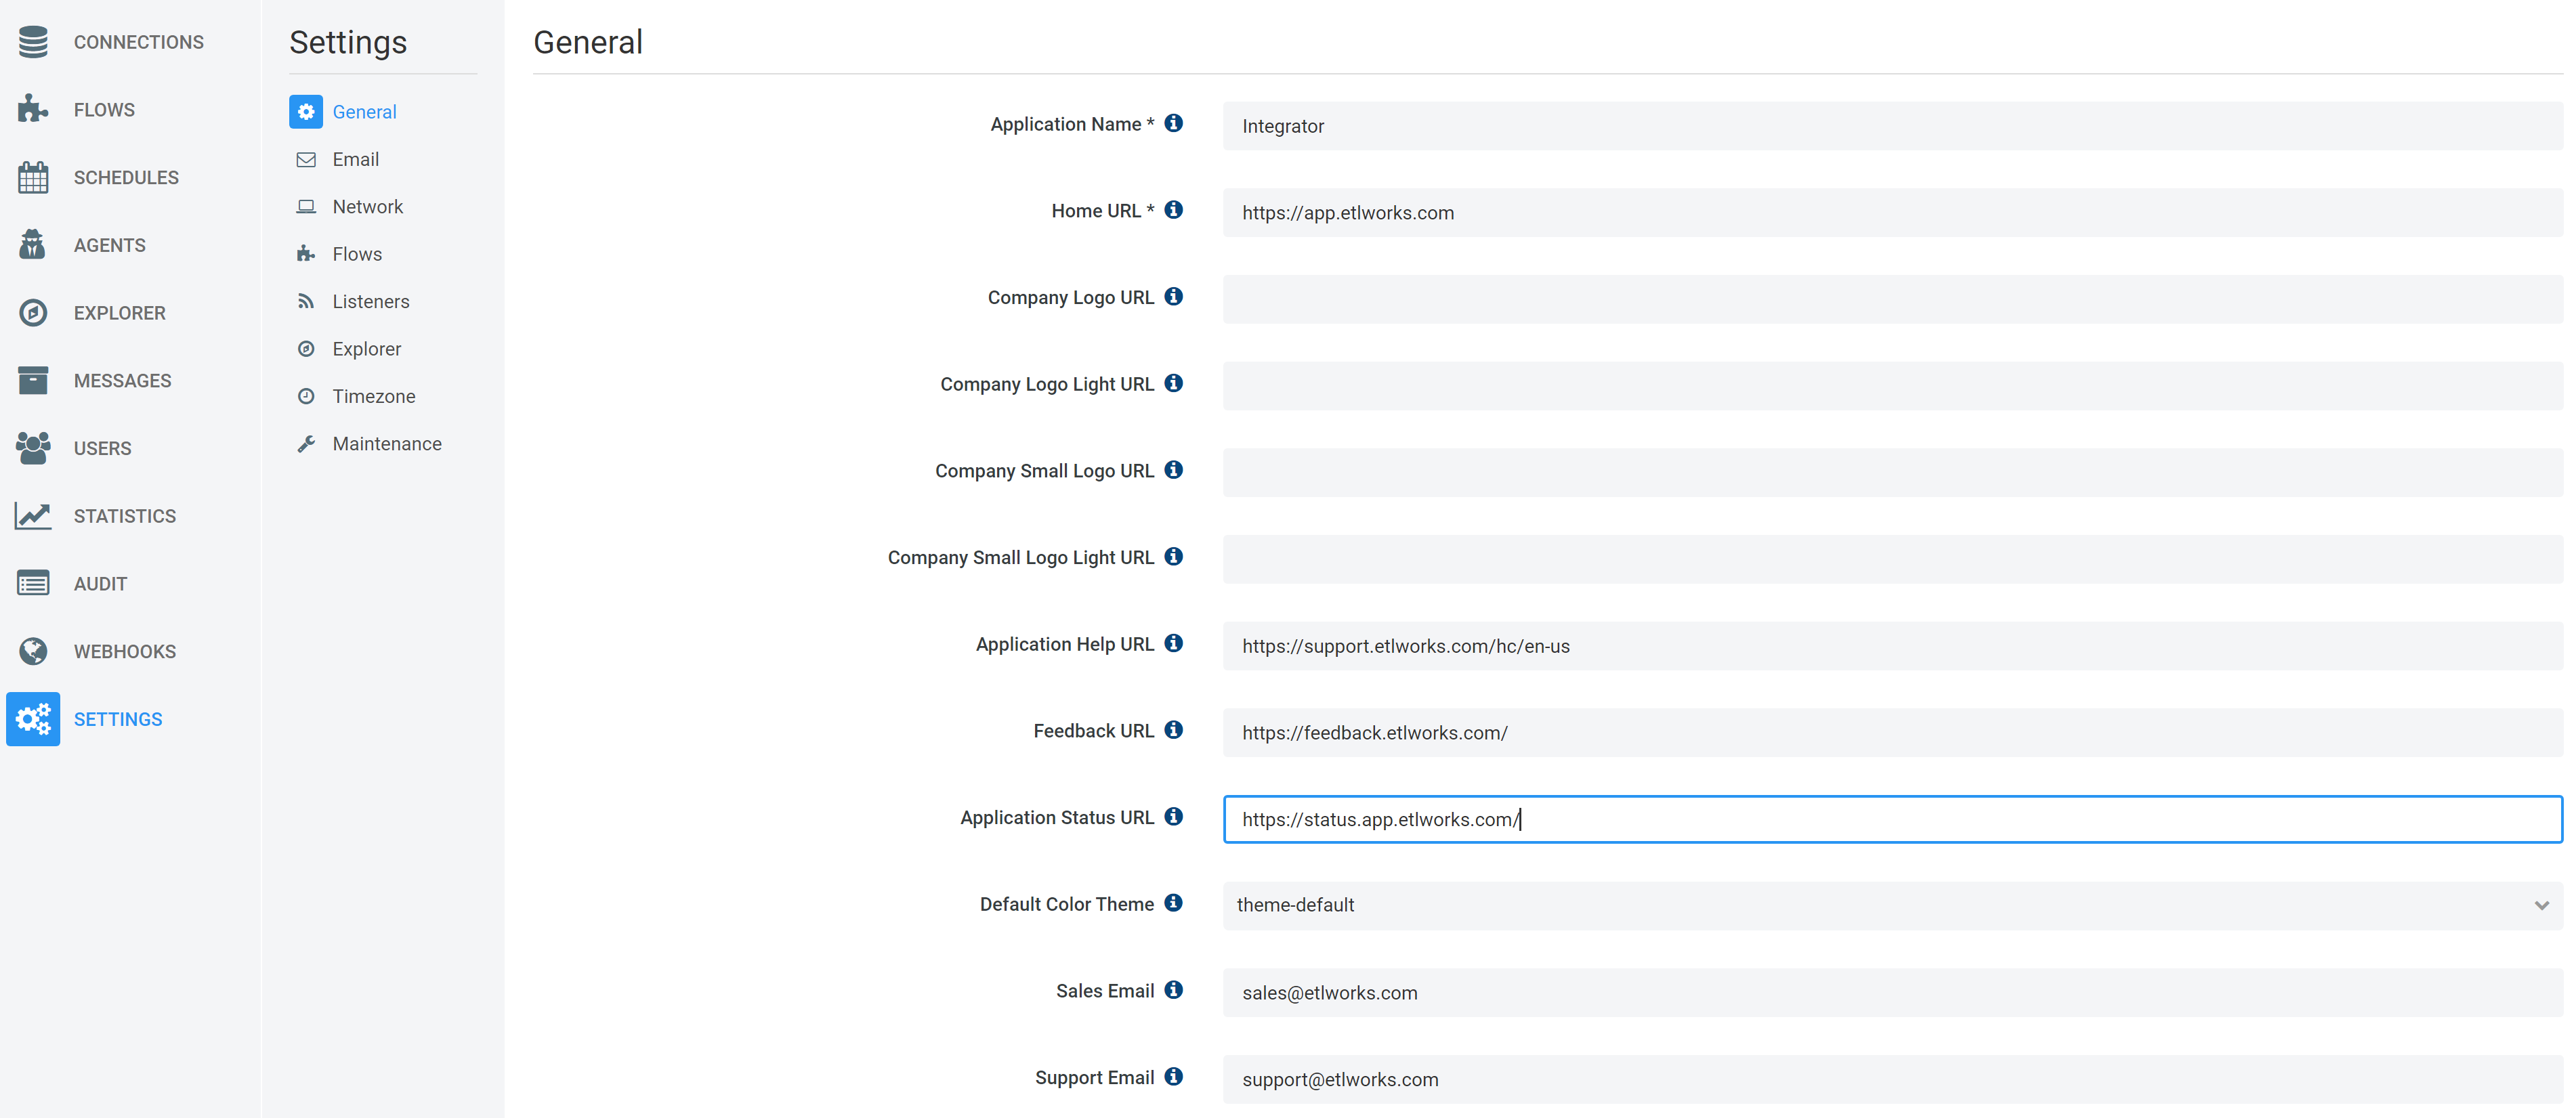Open the Statistics section
This screenshot has height=1118, width=2576.
[x=125, y=516]
